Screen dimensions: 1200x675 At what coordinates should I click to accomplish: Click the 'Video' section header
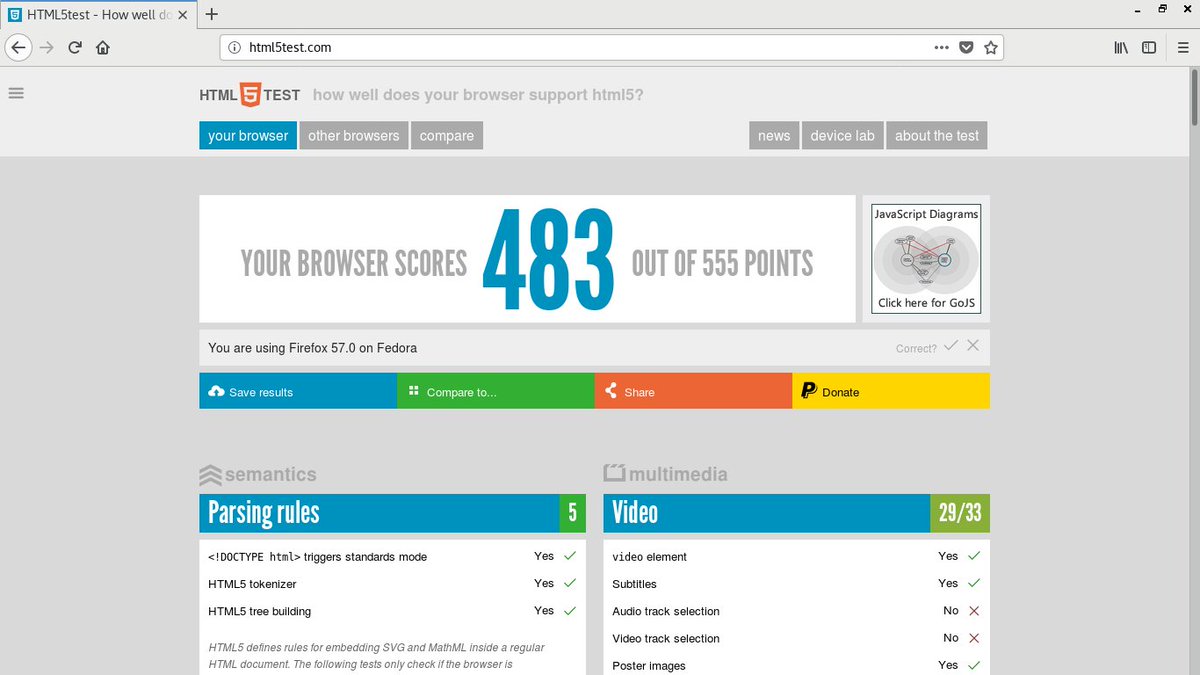click(x=767, y=513)
